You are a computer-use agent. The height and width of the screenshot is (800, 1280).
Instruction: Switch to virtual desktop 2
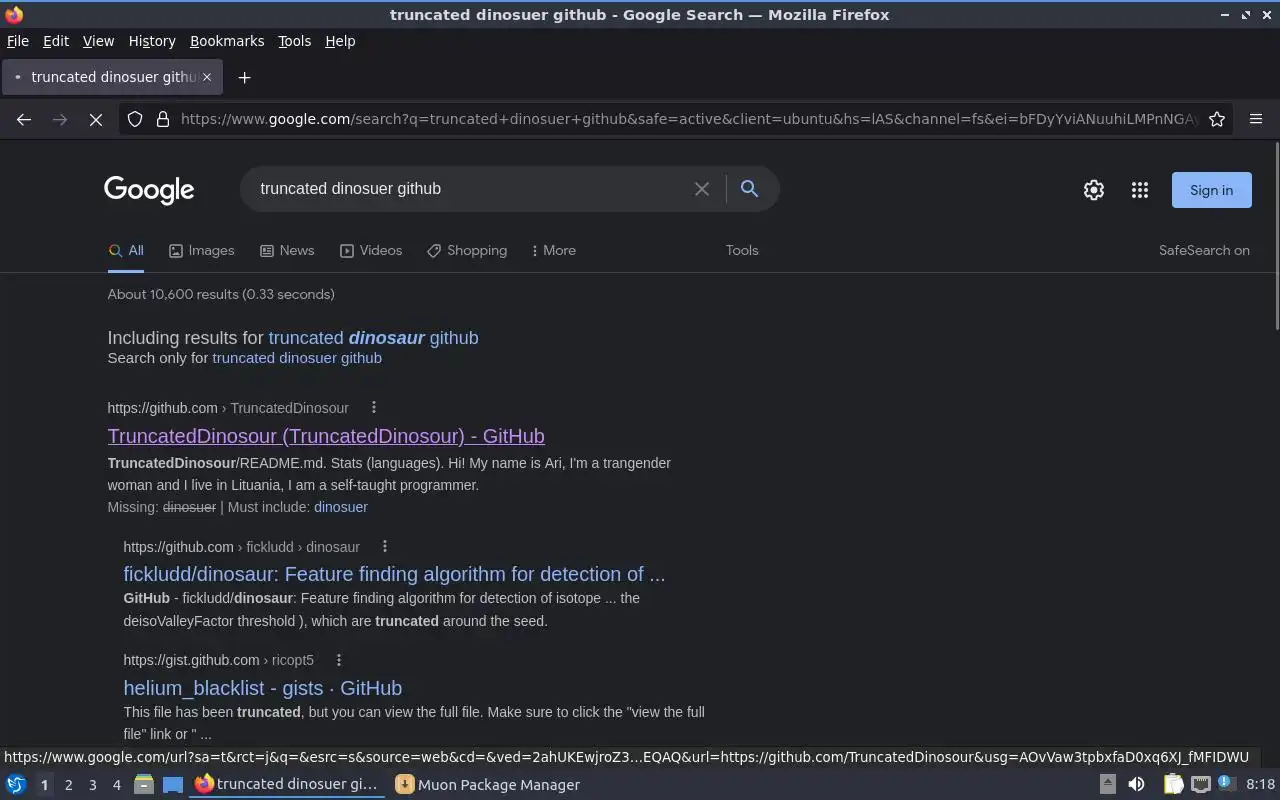(68, 785)
